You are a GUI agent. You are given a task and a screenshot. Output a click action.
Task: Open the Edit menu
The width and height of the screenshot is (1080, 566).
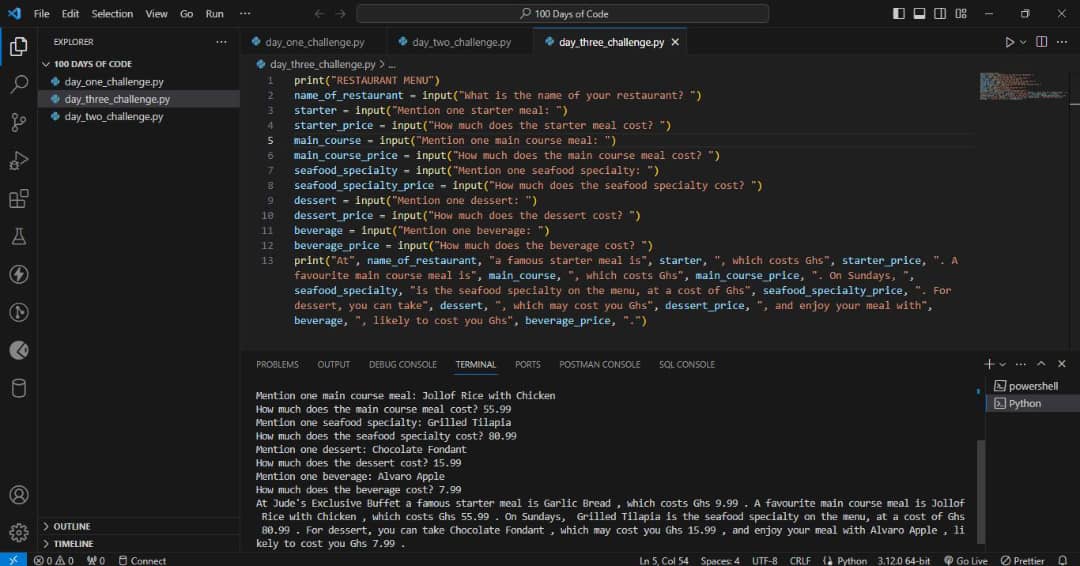point(70,13)
